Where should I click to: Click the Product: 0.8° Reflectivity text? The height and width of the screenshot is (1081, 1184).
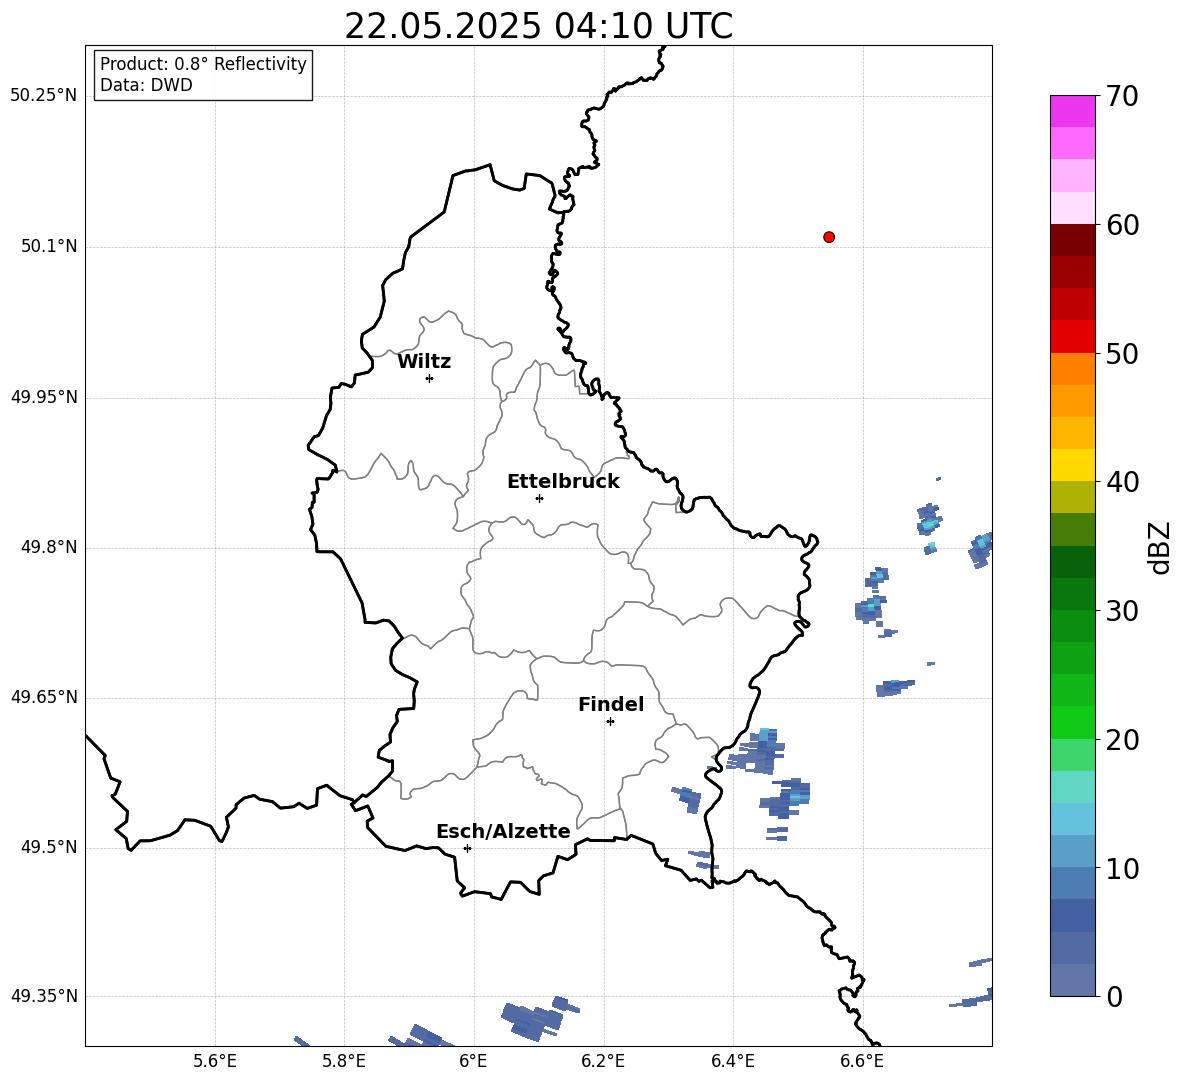coord(203,64)
